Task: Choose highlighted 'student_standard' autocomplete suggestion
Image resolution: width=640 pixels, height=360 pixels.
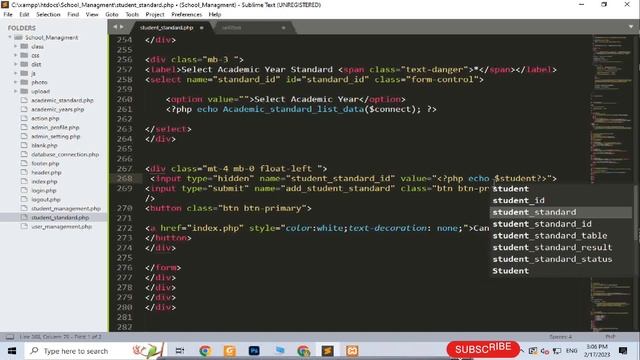Action: [561, 212]
